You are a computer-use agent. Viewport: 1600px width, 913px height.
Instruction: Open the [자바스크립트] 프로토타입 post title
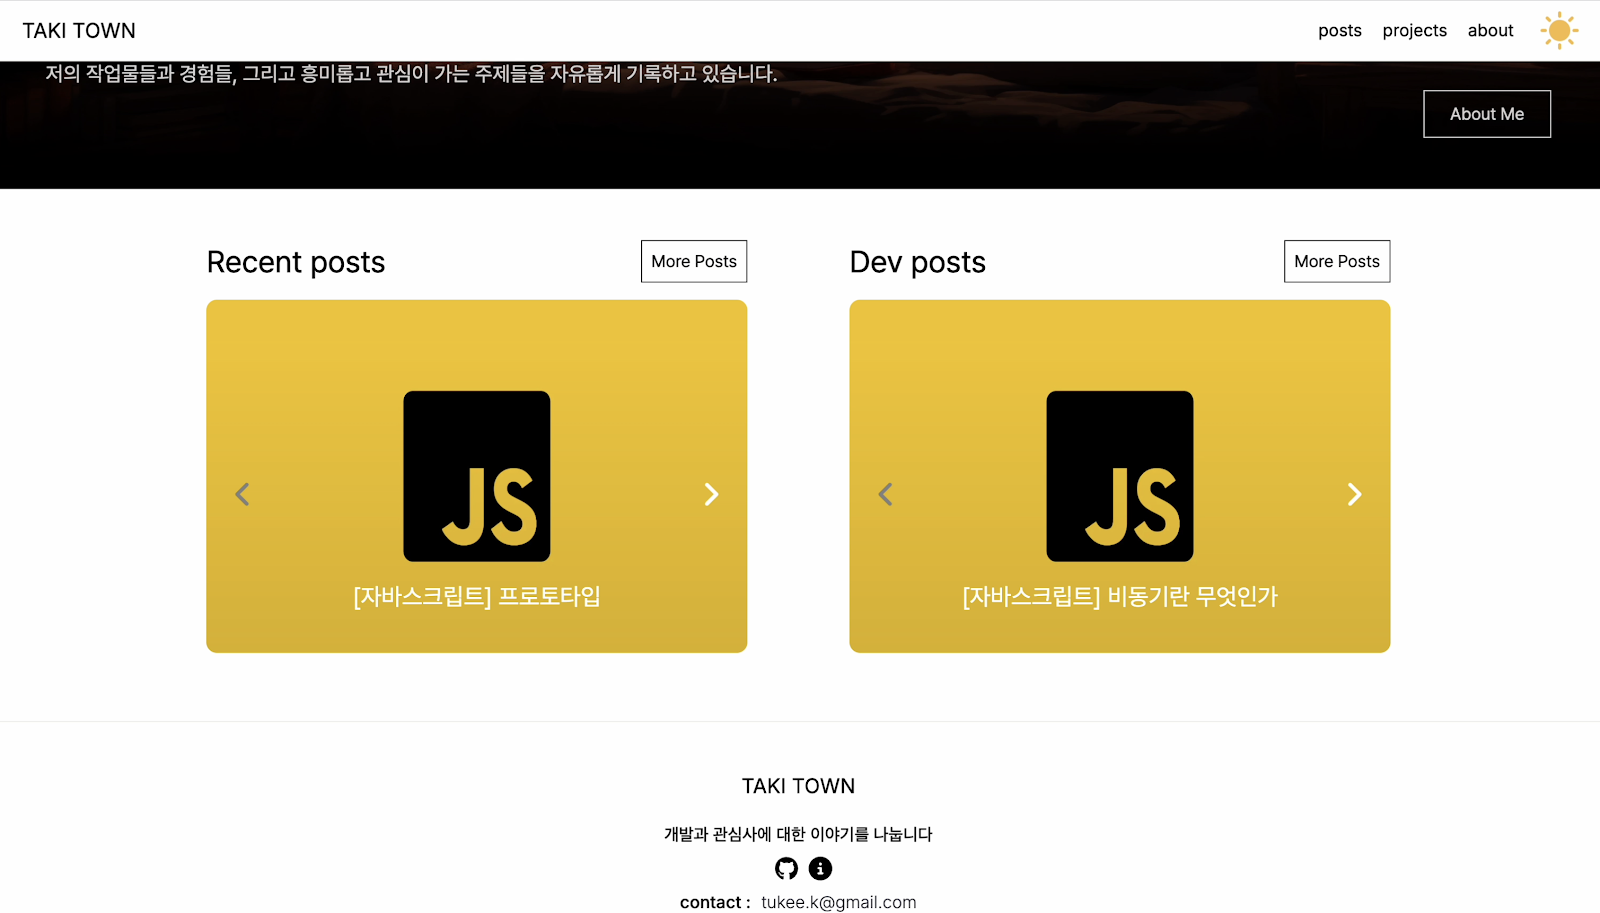click(477, 597)
